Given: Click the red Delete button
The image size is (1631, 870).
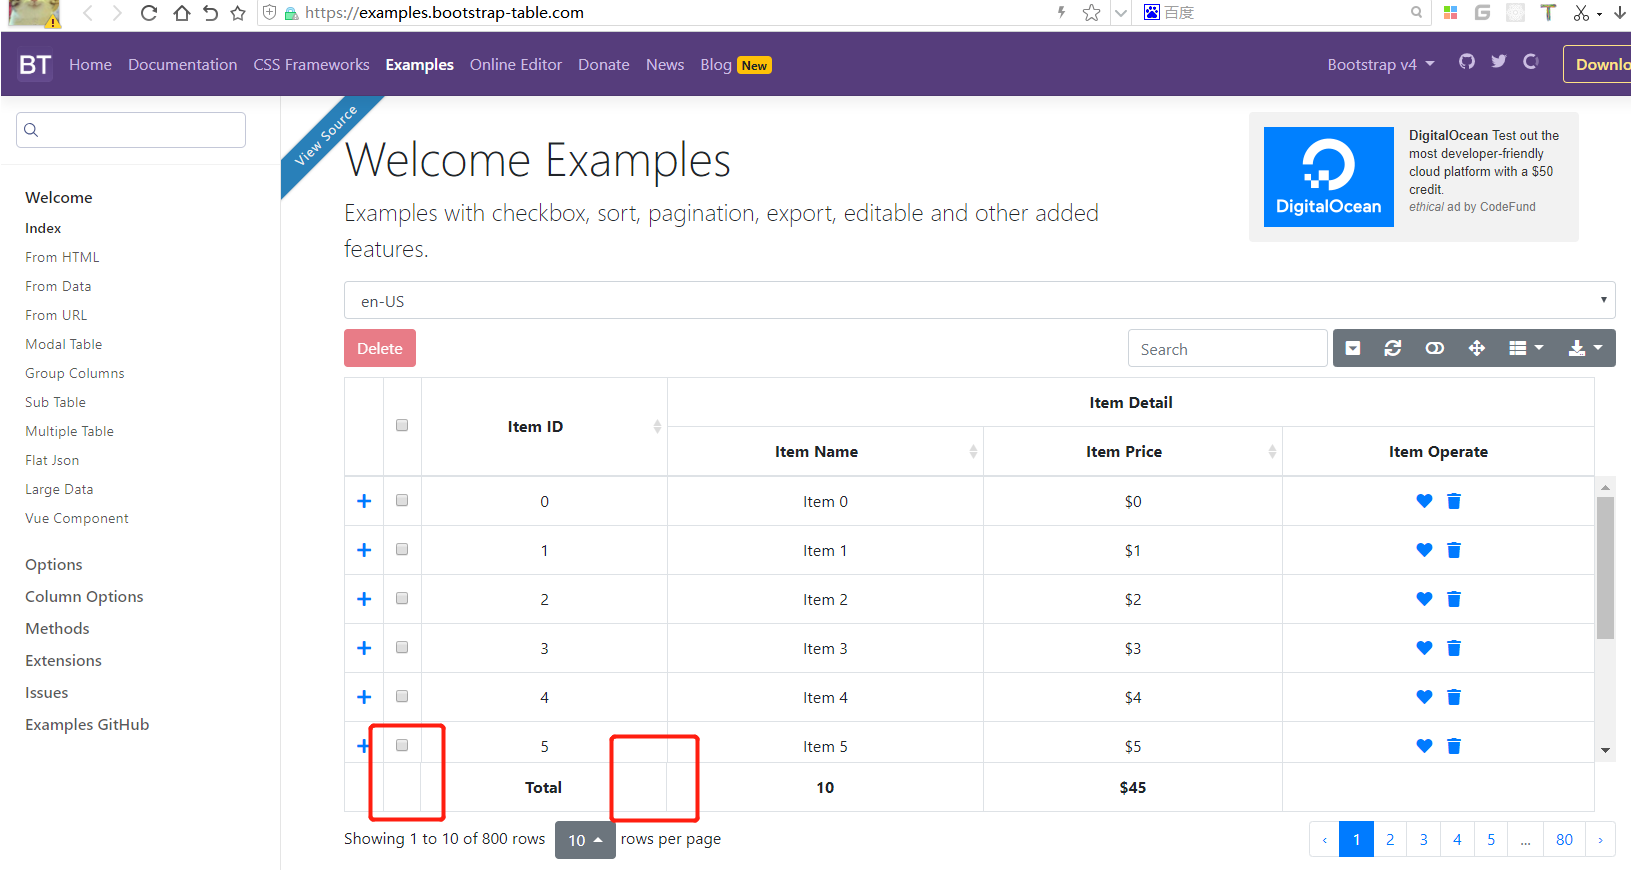Looking at the screenshot, I should tap(380, 348).
